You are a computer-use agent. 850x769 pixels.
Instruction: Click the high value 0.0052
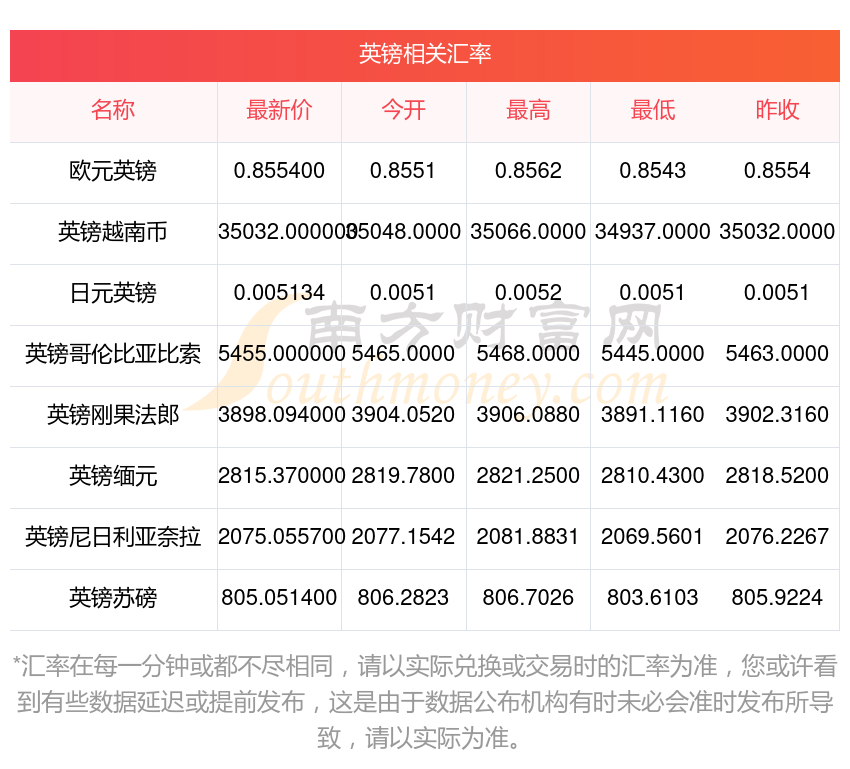pos(528,293)
